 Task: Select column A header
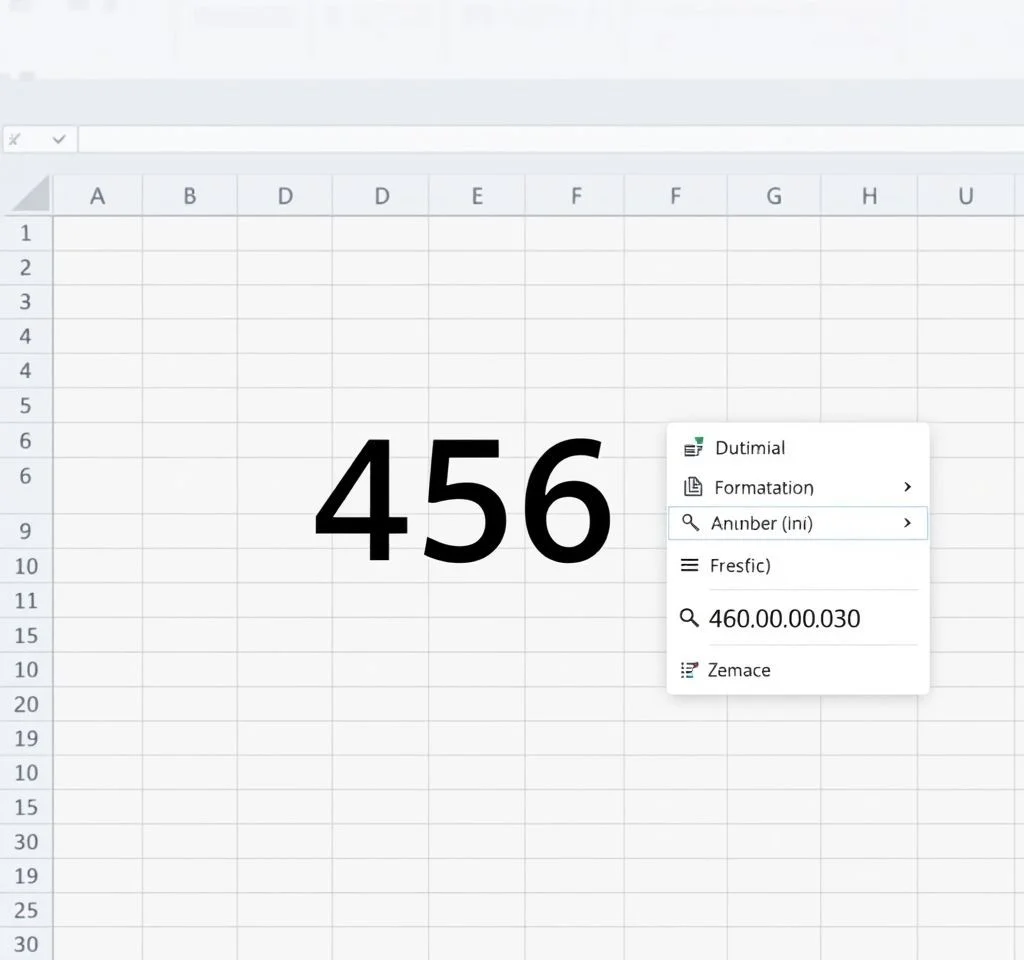pyautogui.click(x=97, y=196)
